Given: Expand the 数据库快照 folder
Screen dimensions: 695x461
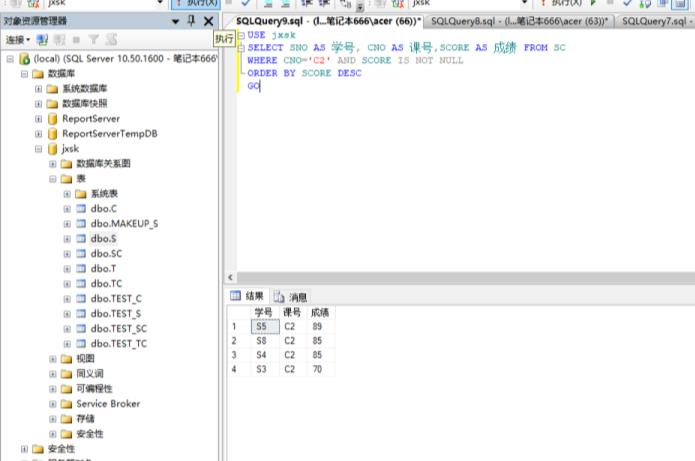Looking at the screenshot, I should point(39,104).
